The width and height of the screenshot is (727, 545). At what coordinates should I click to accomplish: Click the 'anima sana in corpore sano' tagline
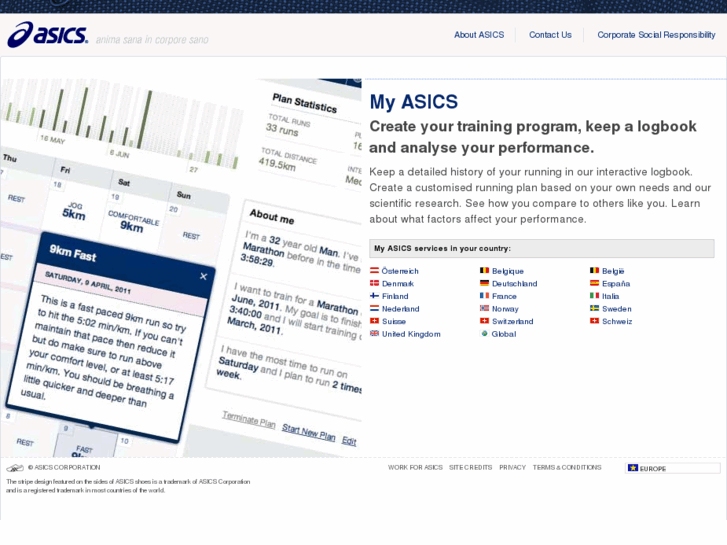tap(152, 40)
